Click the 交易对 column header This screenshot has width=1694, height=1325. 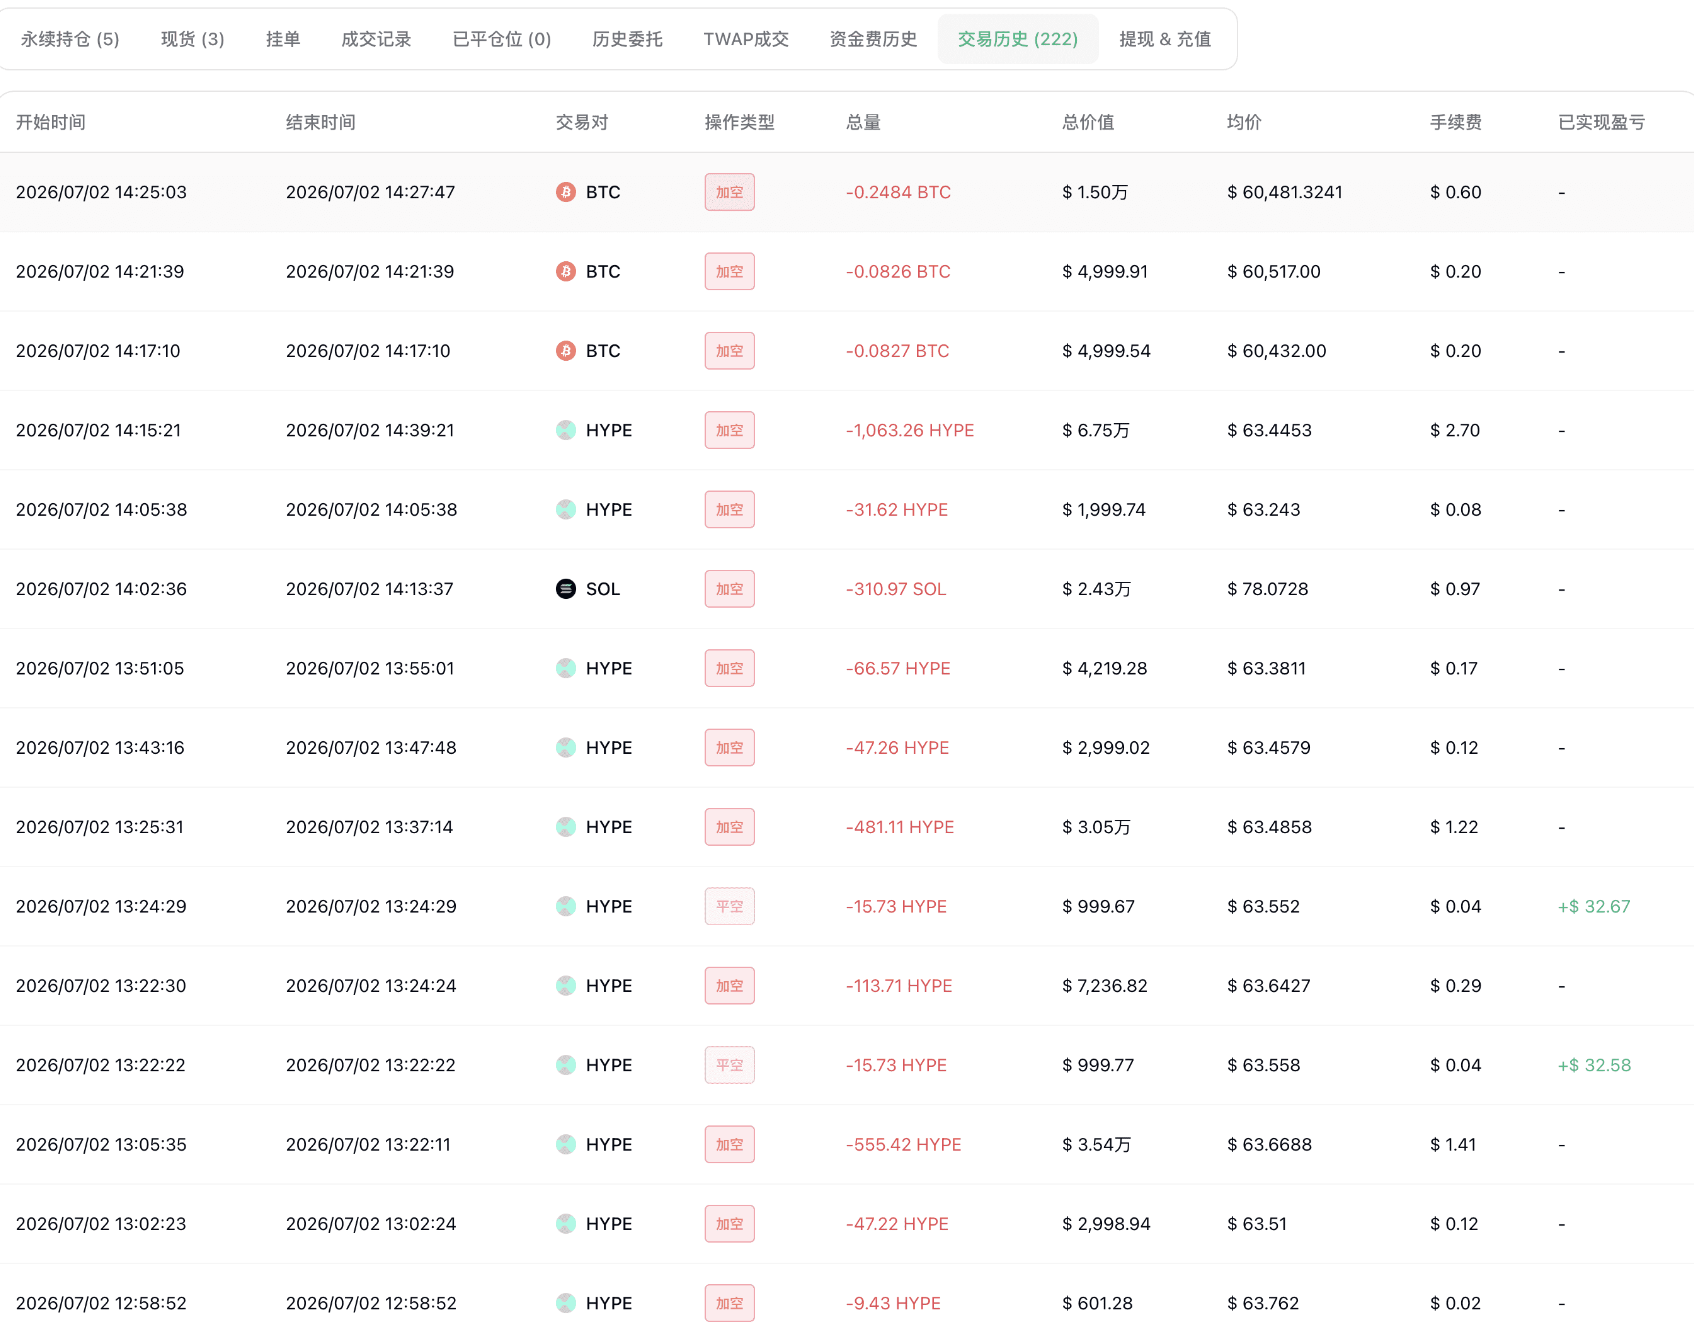(x=582, y=122)
